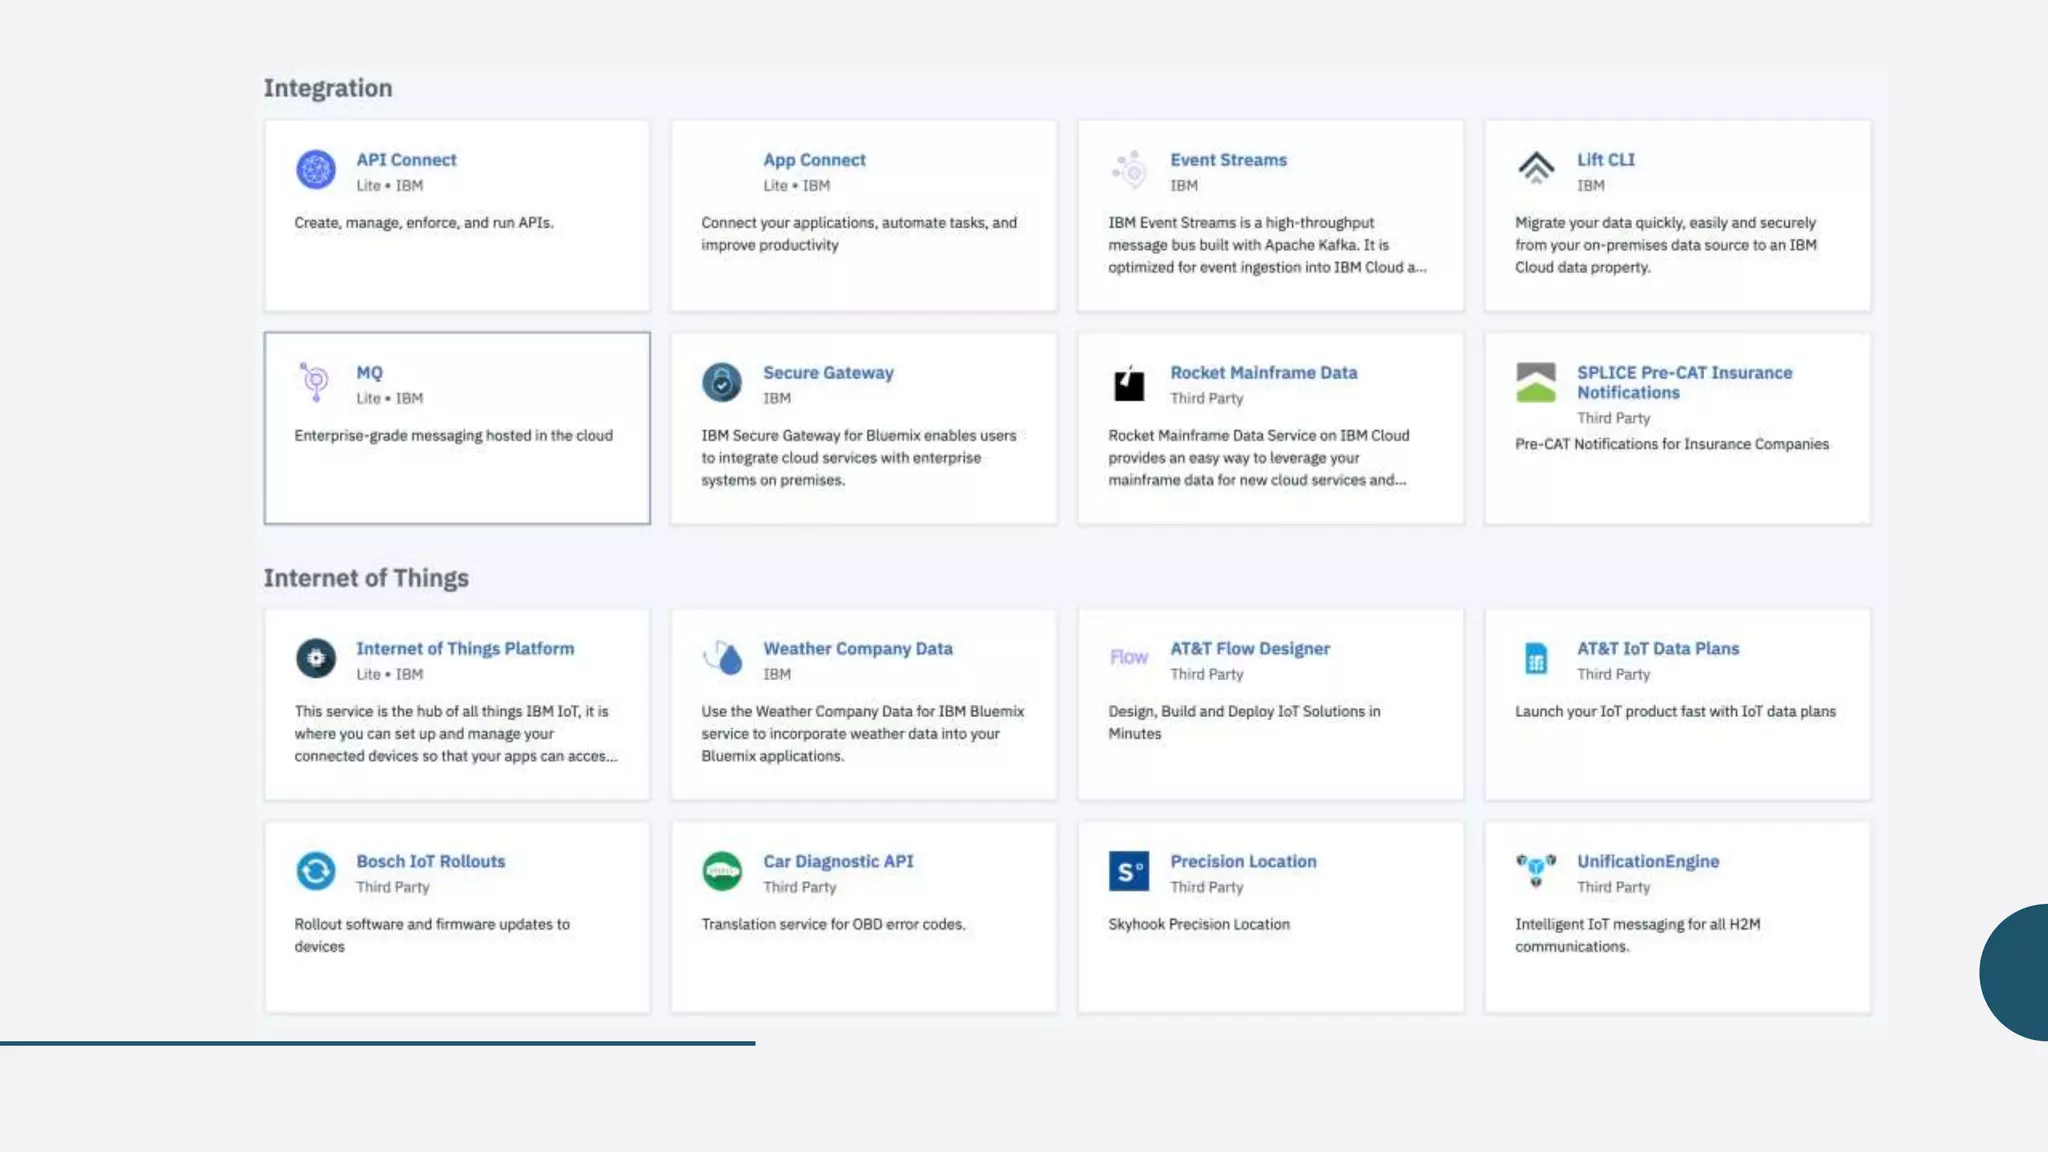The height and width of the screenshot is (1152, 2048).
Task: Click the UnificationEngine icon
Action: click(1536, 869)
